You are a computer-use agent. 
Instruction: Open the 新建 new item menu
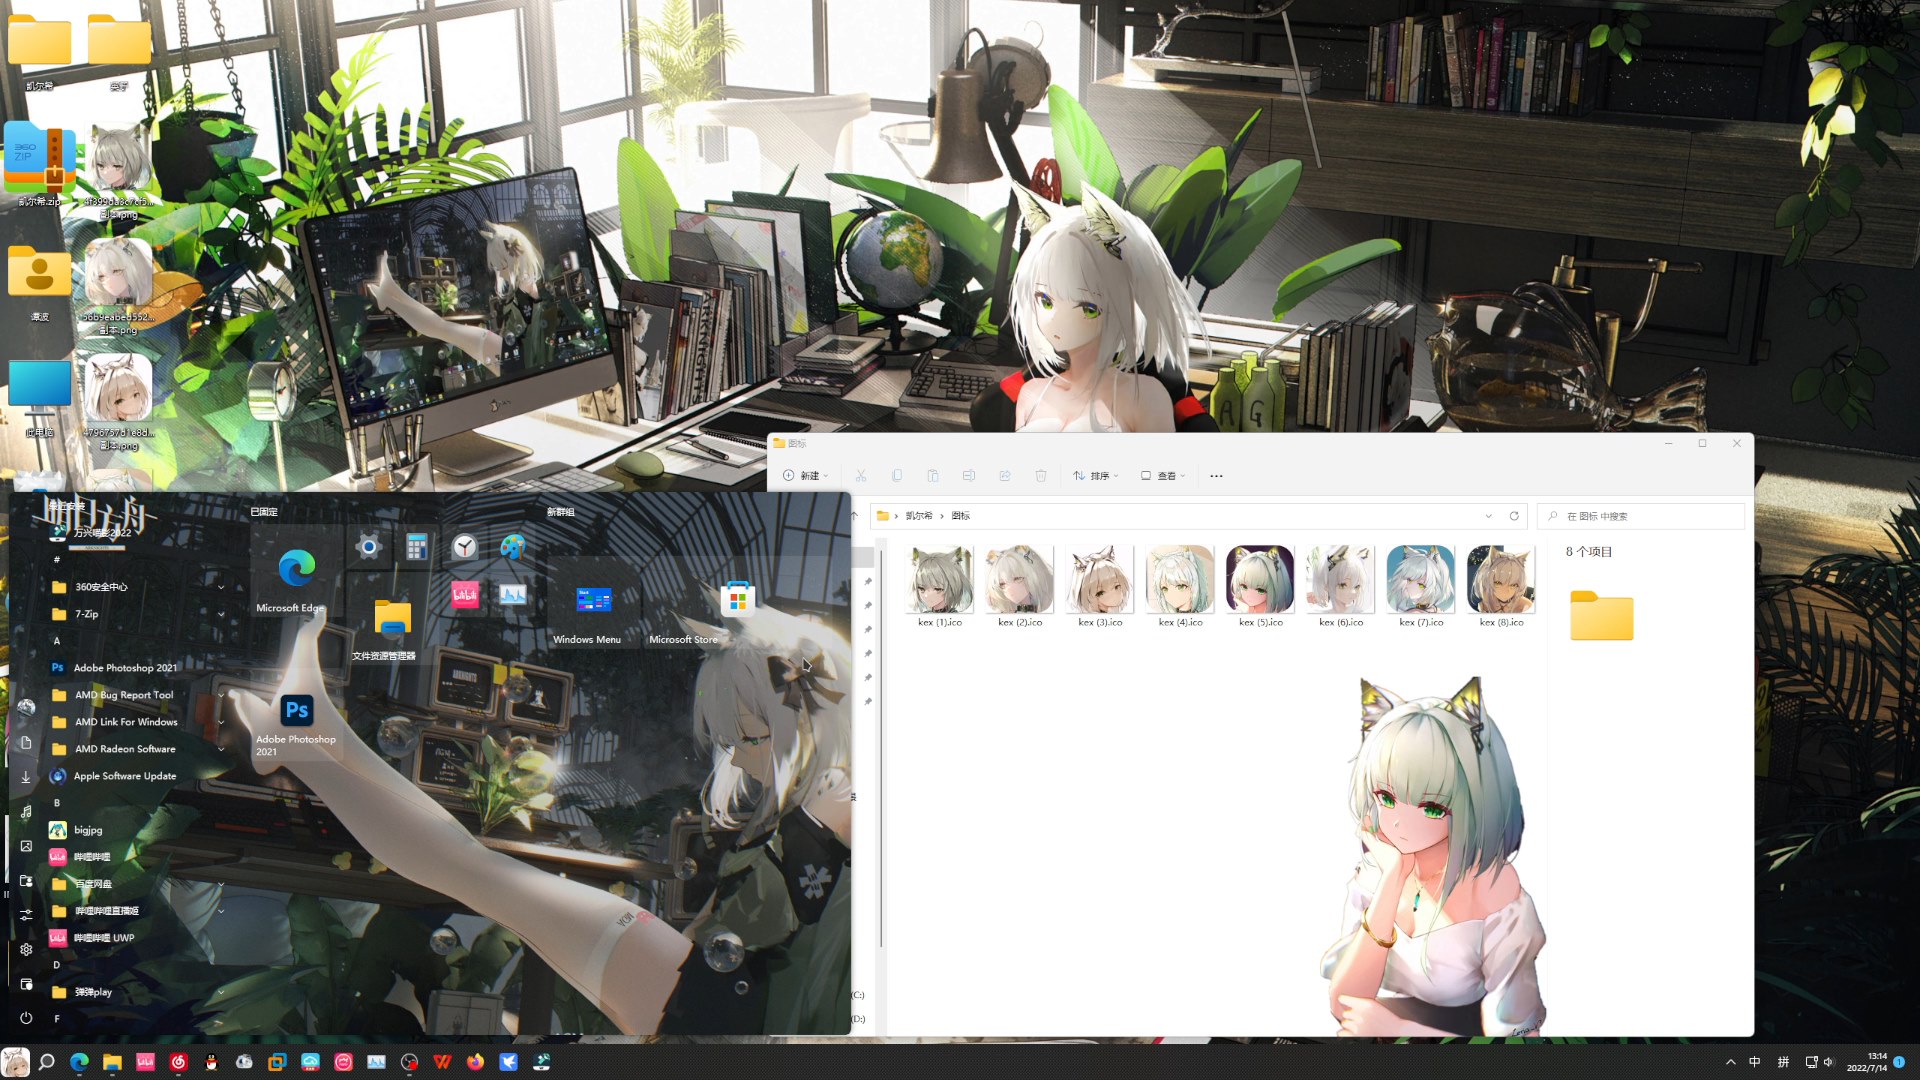click(806, 476)
